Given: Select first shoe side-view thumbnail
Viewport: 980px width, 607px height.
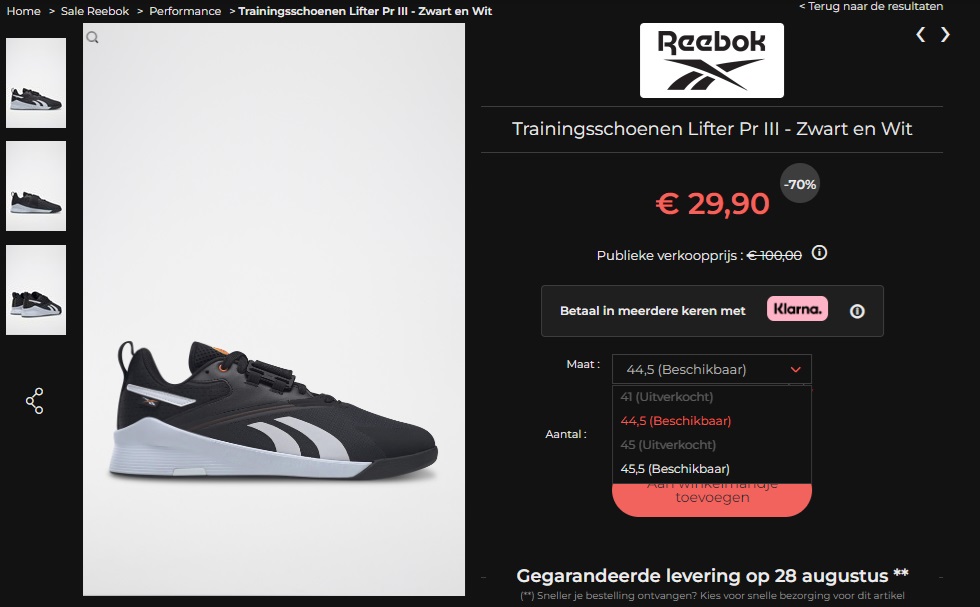Looking at the screenshot, I should 36,83.
